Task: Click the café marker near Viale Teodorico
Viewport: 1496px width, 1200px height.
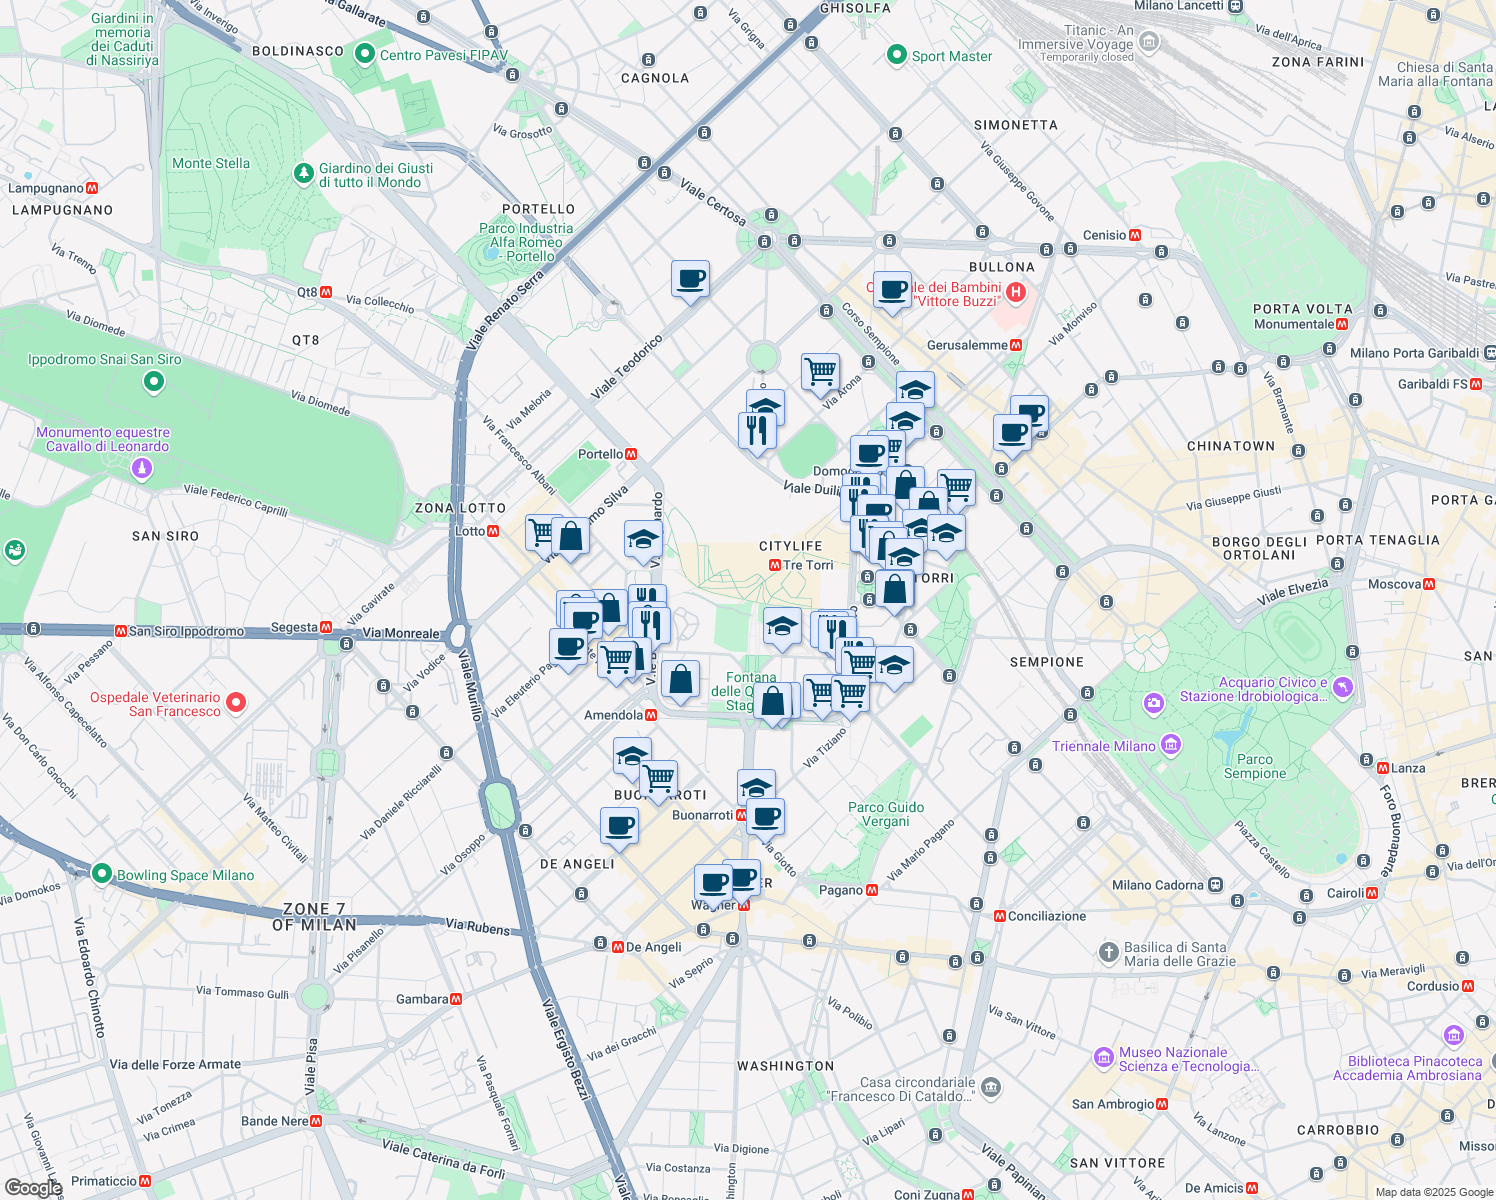Action: 690,279
